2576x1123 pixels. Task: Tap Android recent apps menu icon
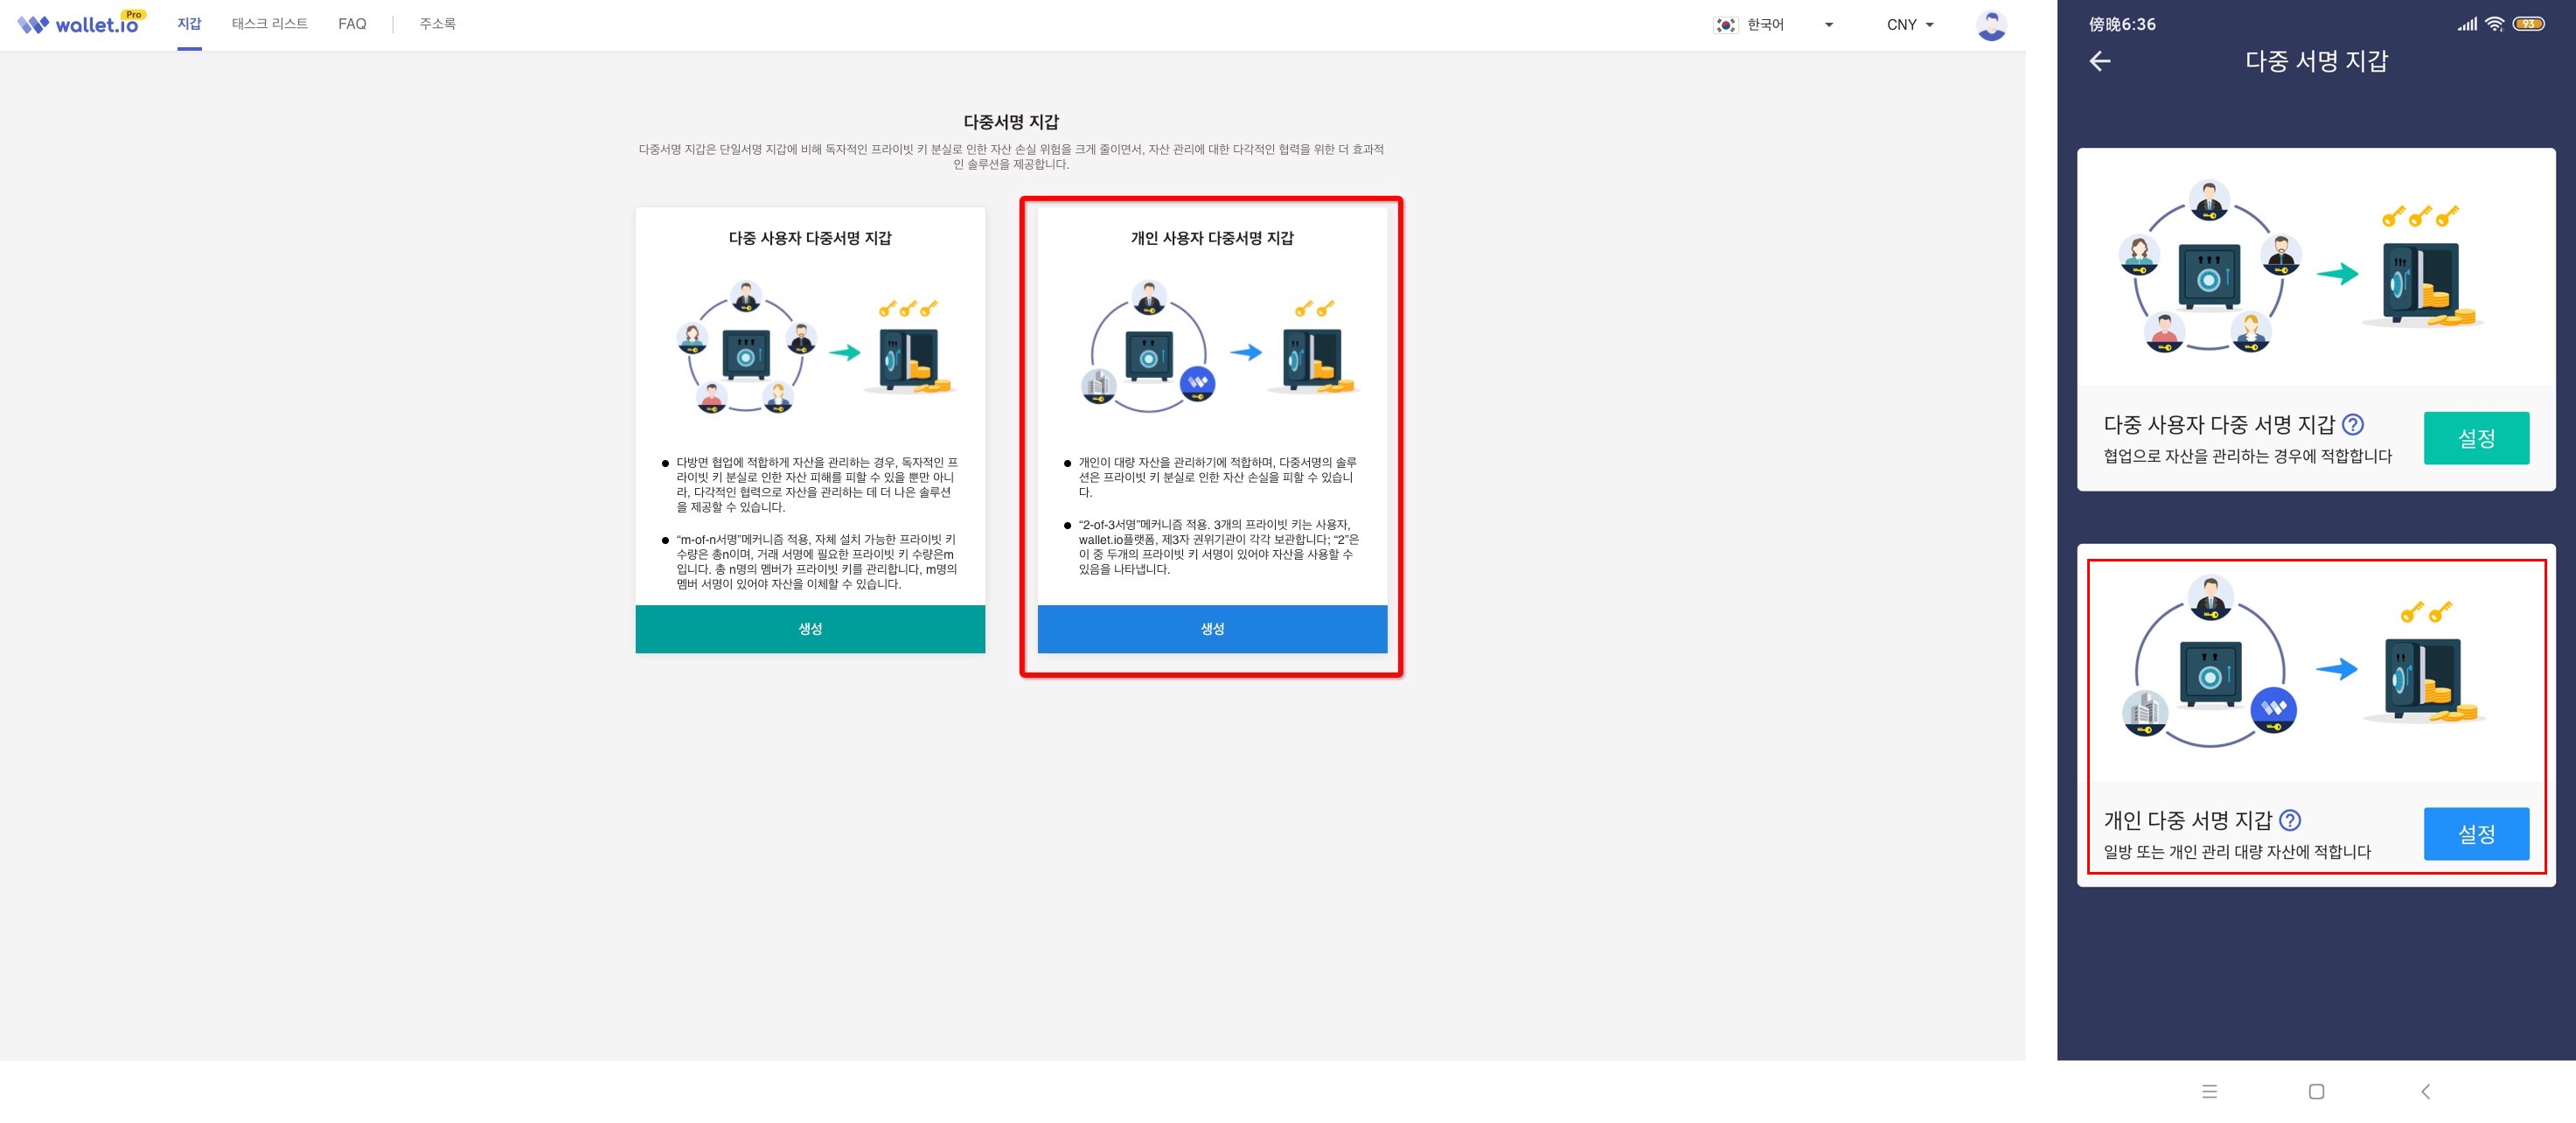[2209, 1091]
